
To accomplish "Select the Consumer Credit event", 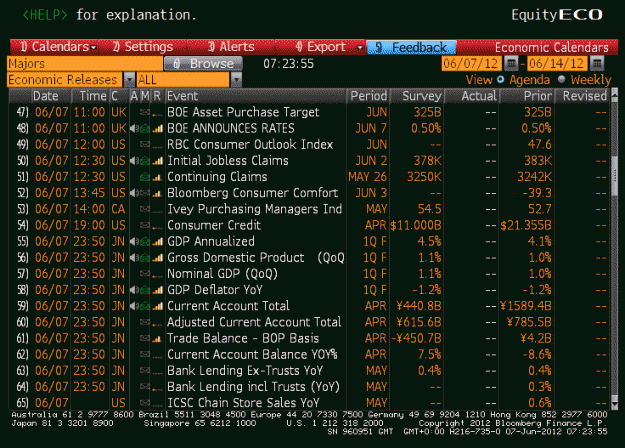I will [x=214, y=225].
